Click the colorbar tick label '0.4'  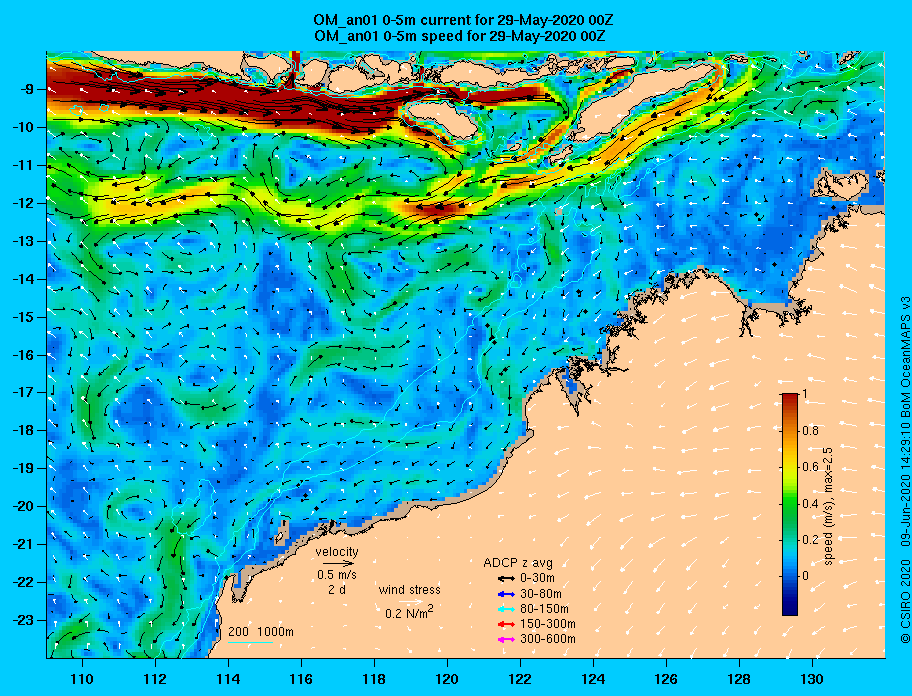[811, 504]
